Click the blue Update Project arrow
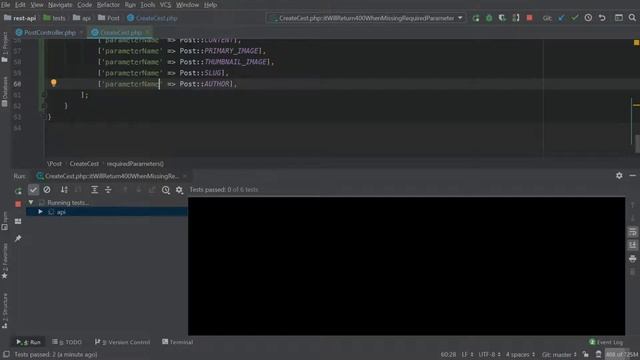Screen dimensions: 640x360 click(x=562, y=18)
